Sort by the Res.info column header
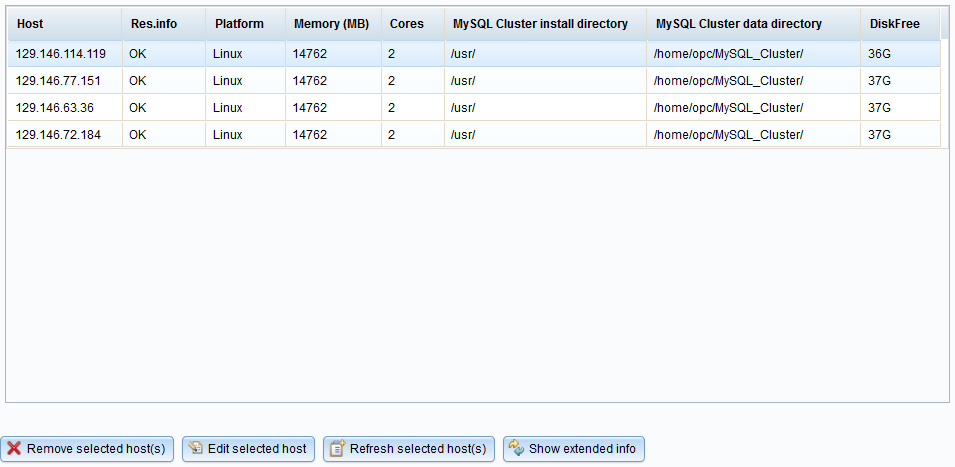The width and height of the screenshot is (955, 467). tap(152, 23)
